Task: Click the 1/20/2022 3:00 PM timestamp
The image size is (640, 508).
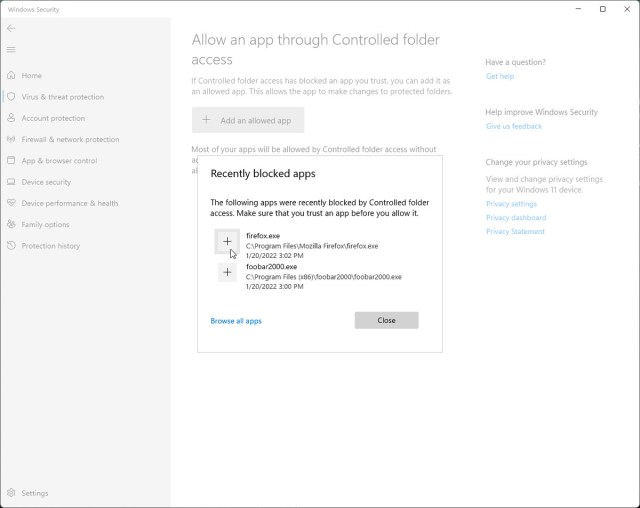Action: tap(275, 287)
